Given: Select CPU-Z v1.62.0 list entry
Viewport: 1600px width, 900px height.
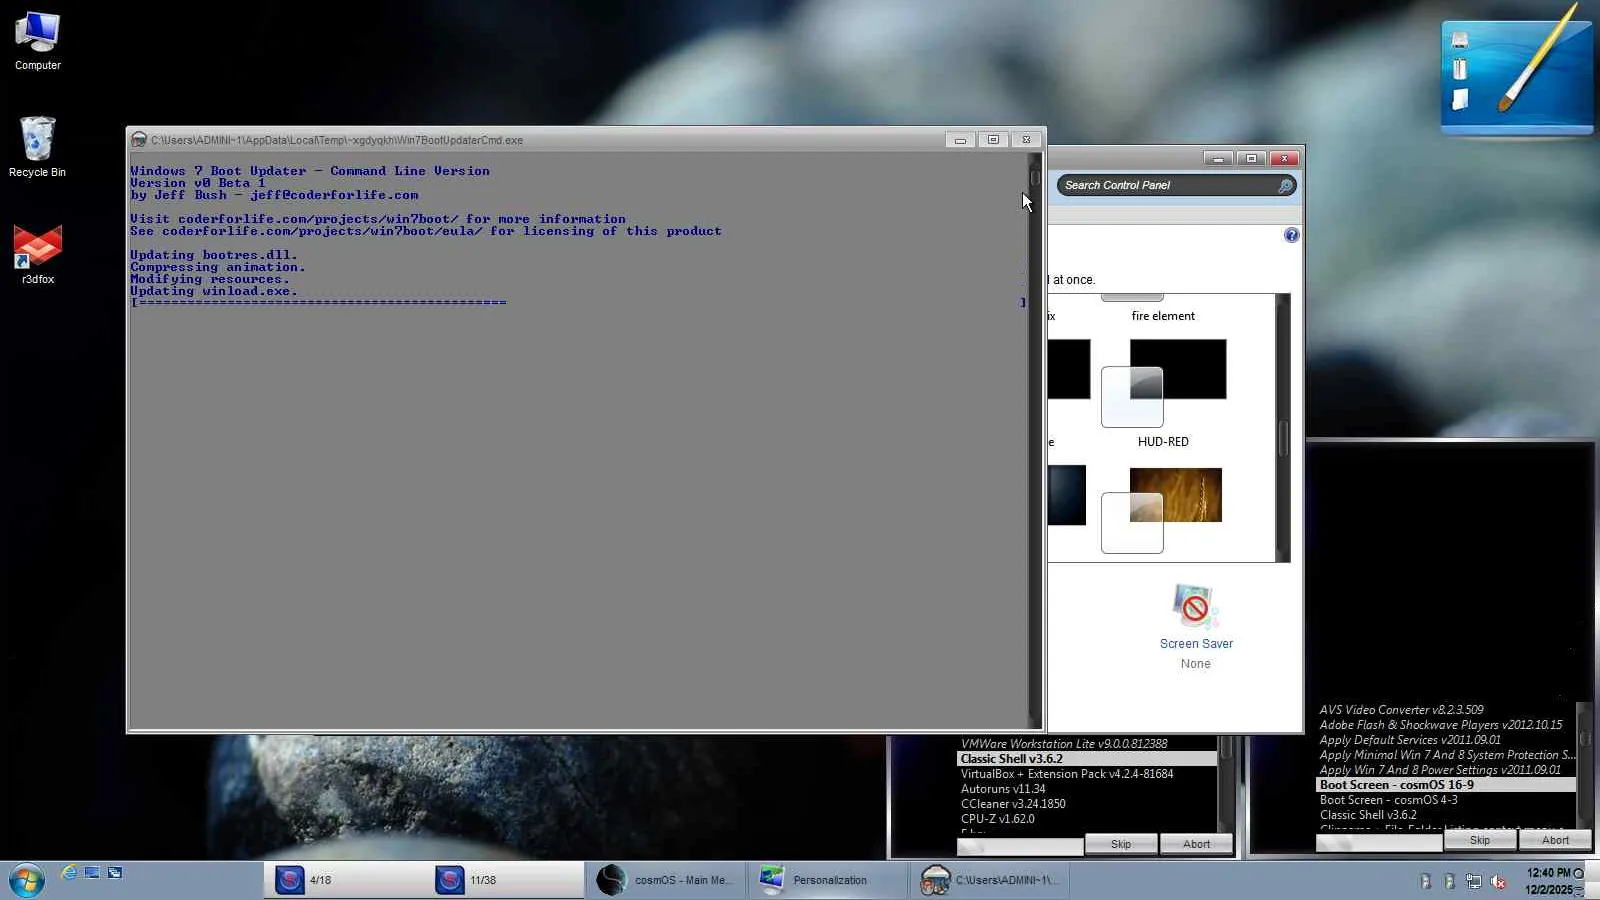Looking at the screenshot, I should 998,819.
